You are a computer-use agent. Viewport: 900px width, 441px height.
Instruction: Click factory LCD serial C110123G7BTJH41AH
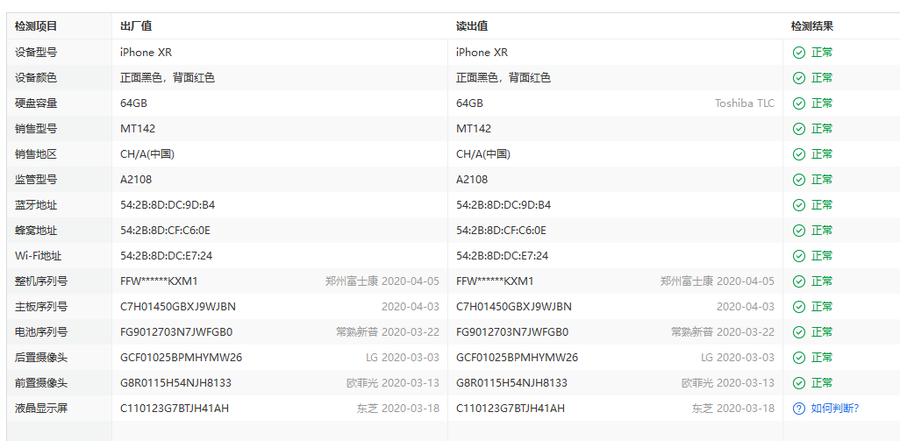click(174, 408)
